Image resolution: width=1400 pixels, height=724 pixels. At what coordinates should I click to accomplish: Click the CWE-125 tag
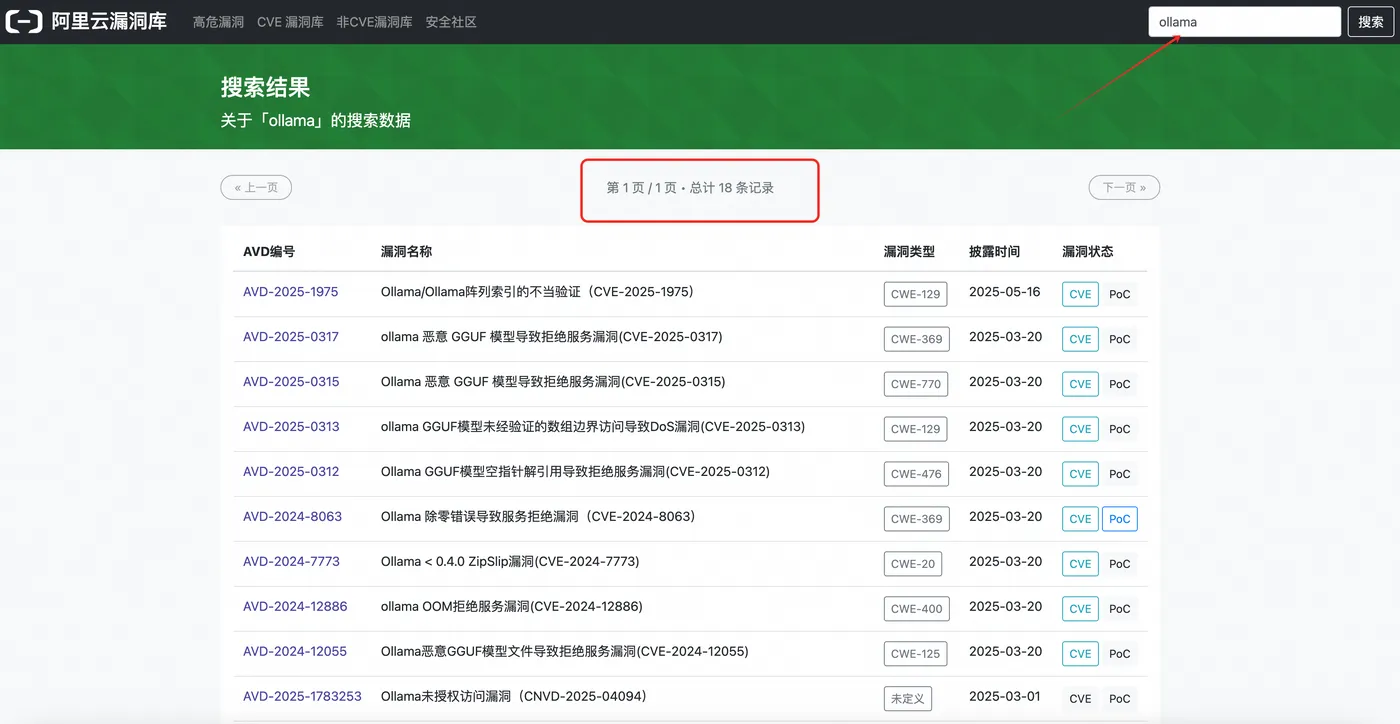point(916,654)
